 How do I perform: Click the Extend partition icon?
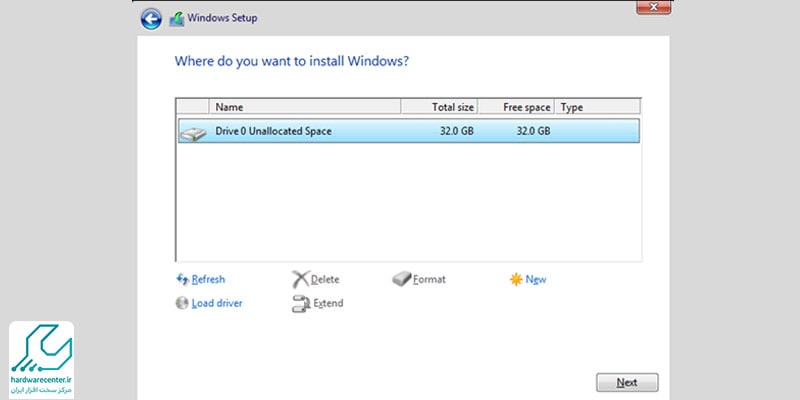click(301, 304)
